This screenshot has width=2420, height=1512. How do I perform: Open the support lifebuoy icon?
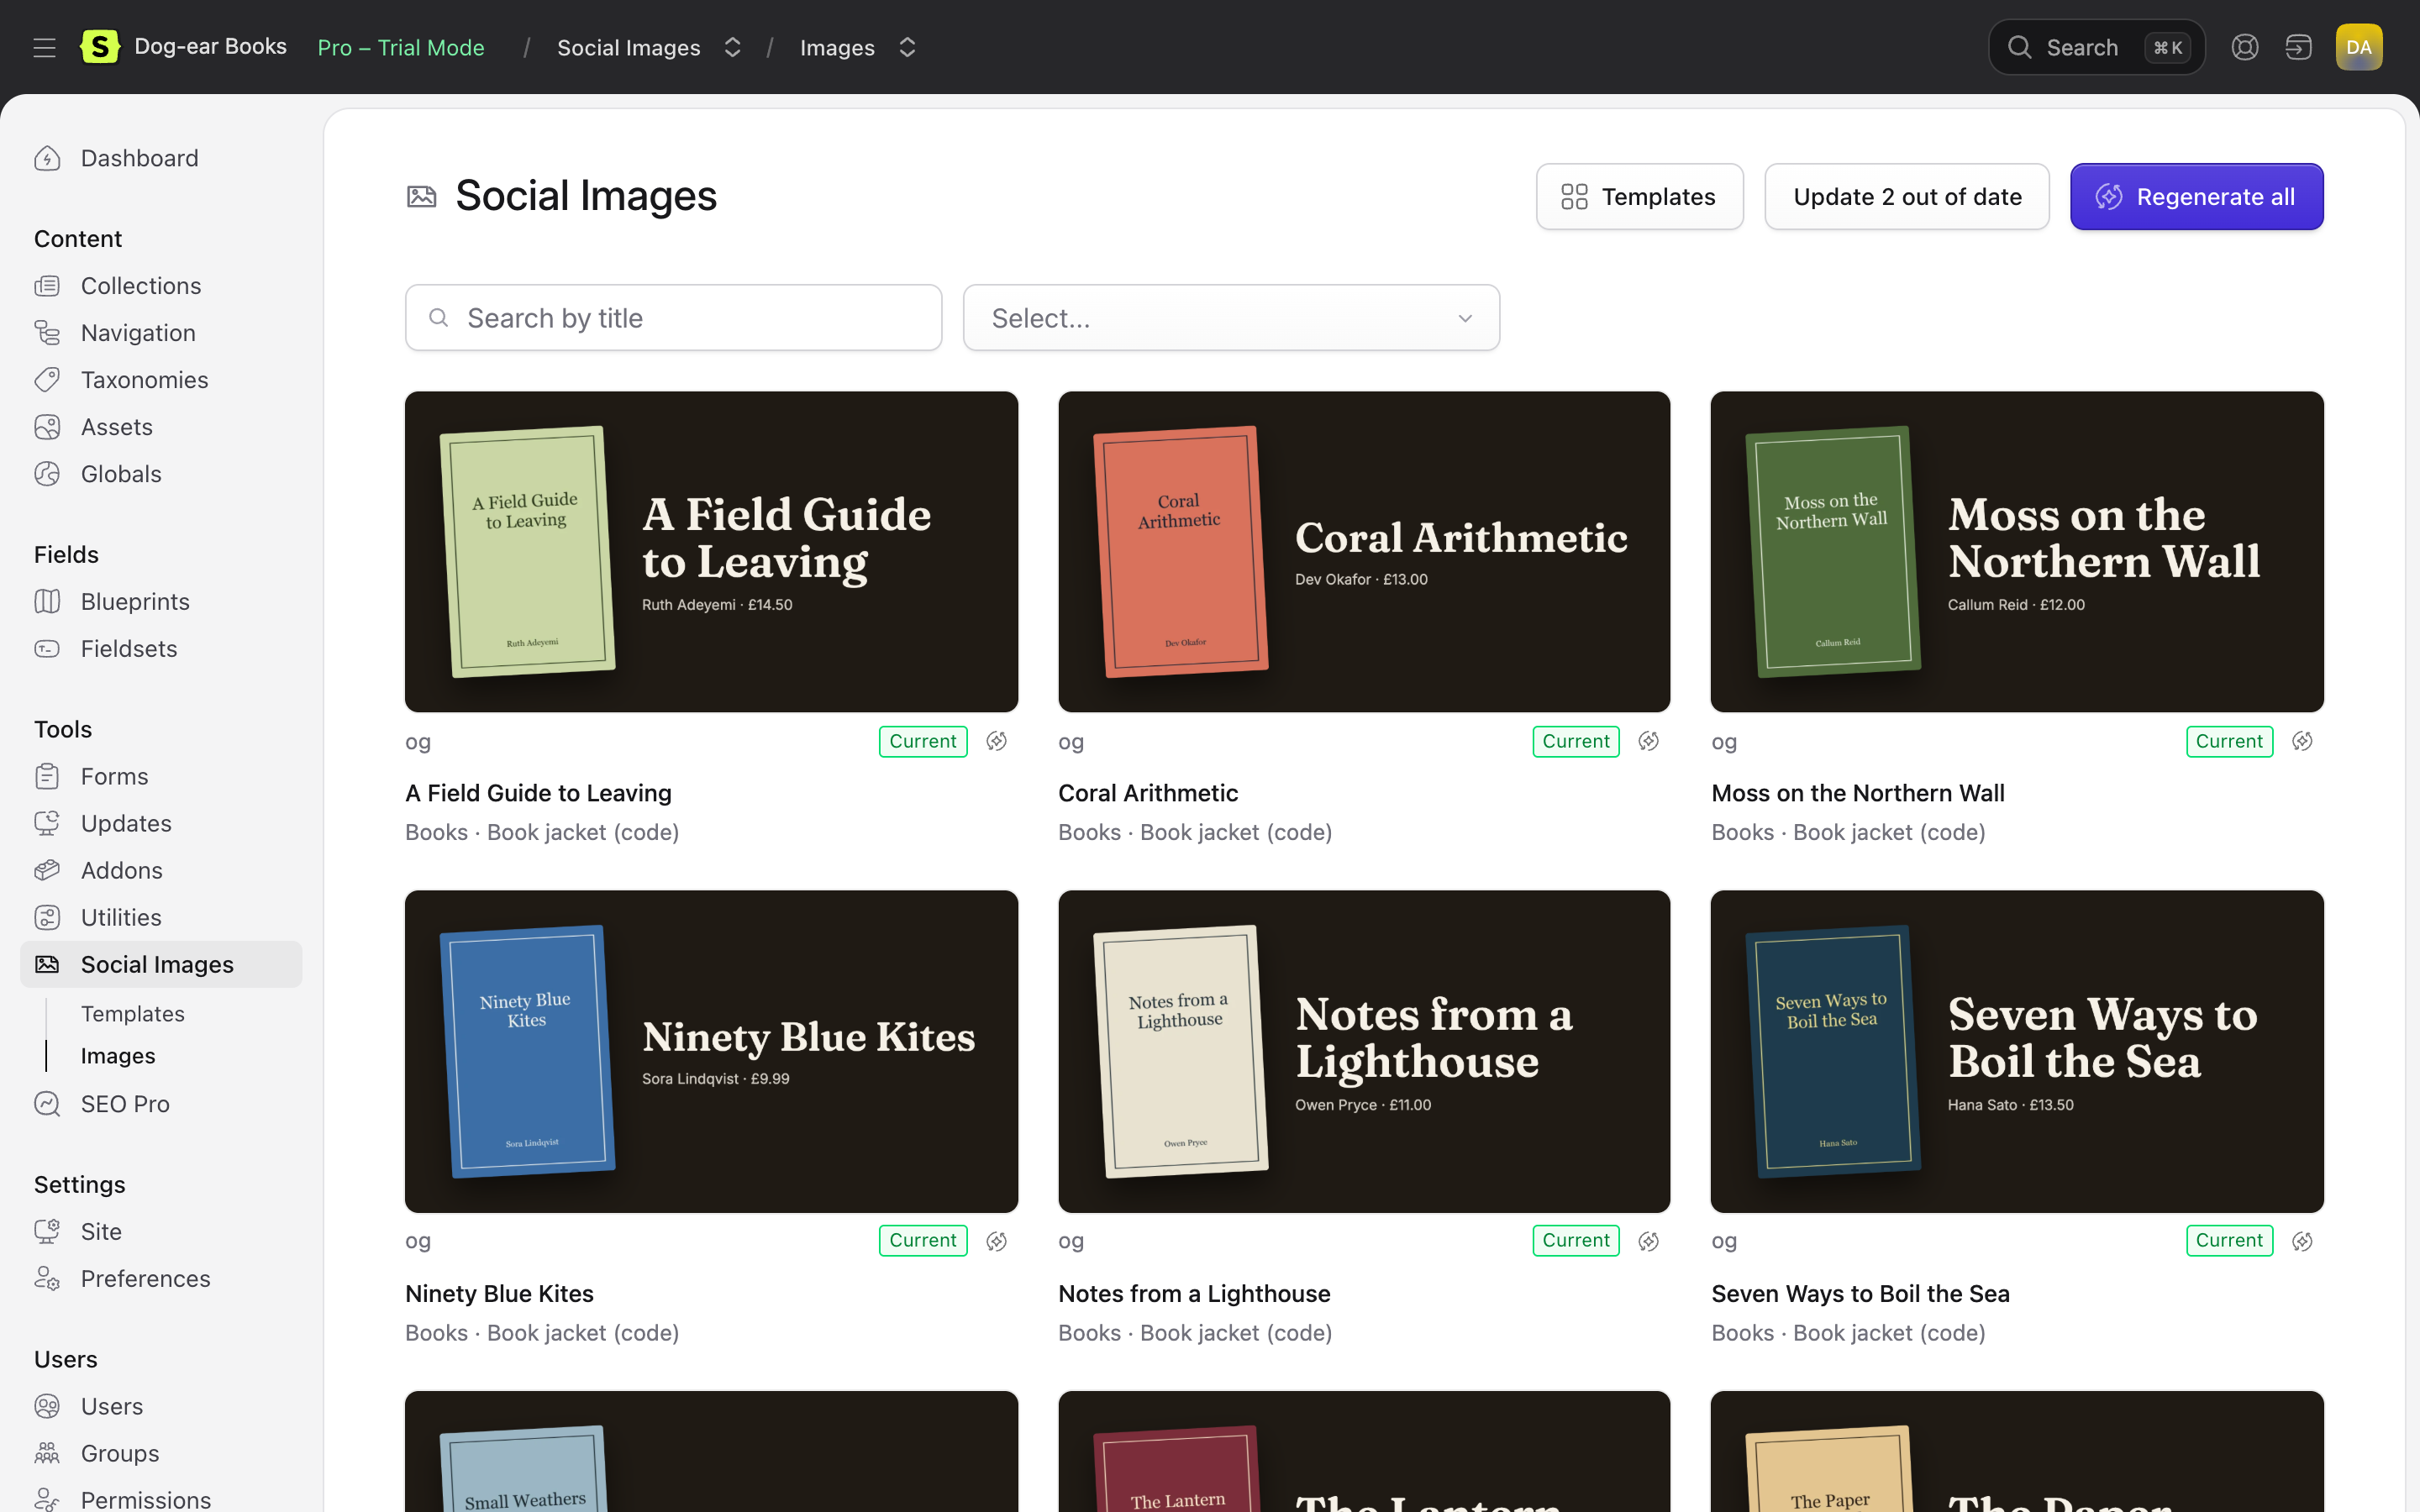(x=2245, y=47)
